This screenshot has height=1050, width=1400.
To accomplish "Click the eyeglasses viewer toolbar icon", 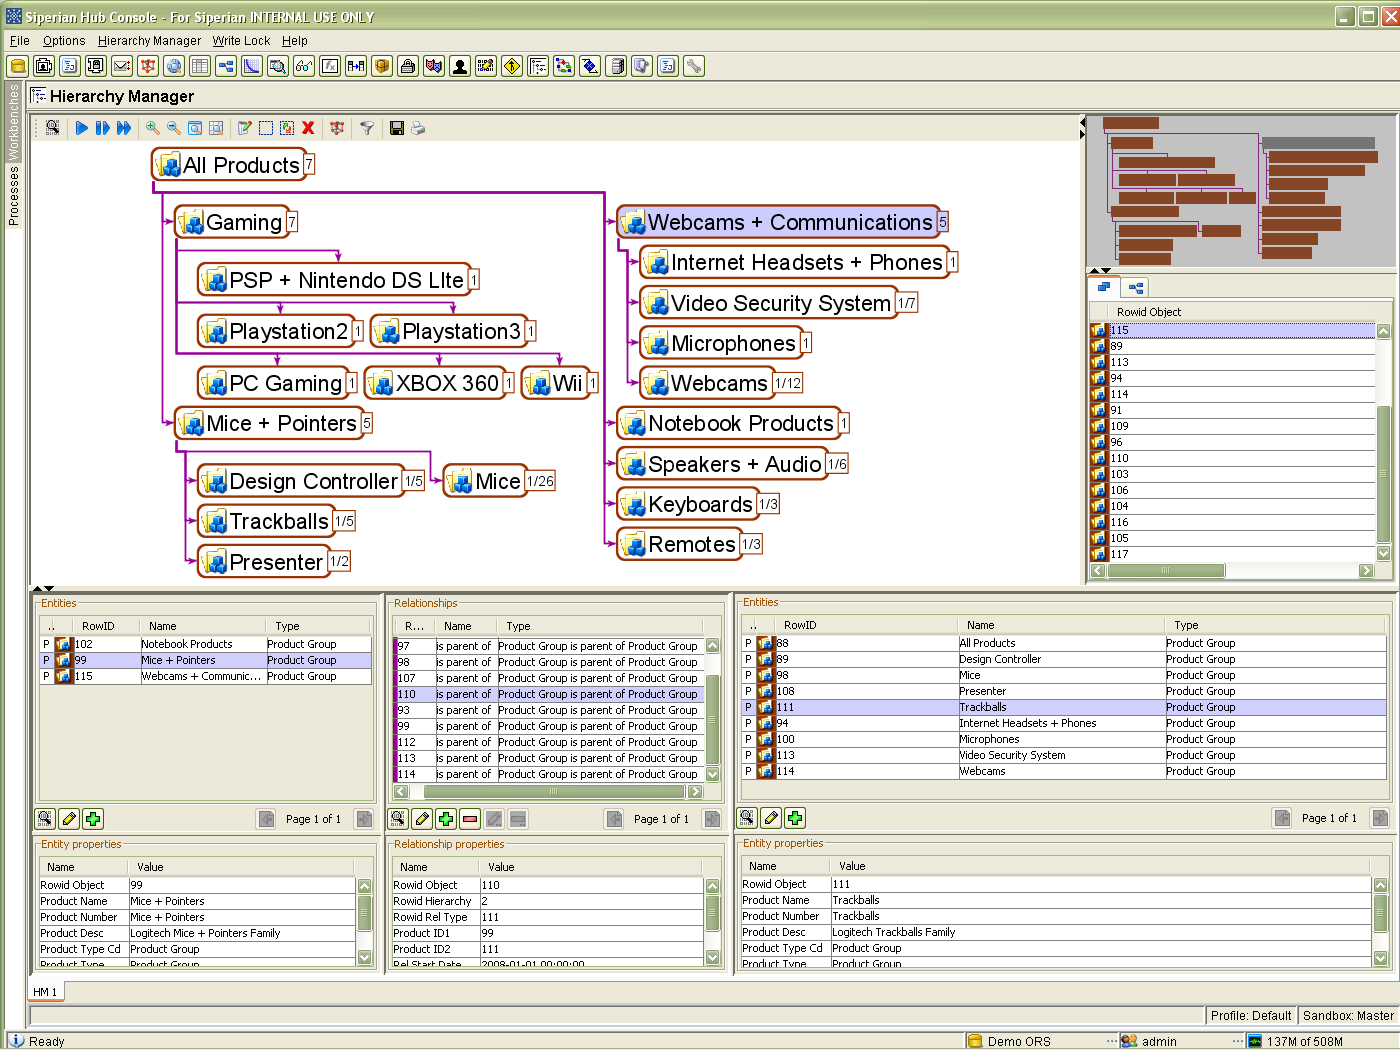I will 304,66.
